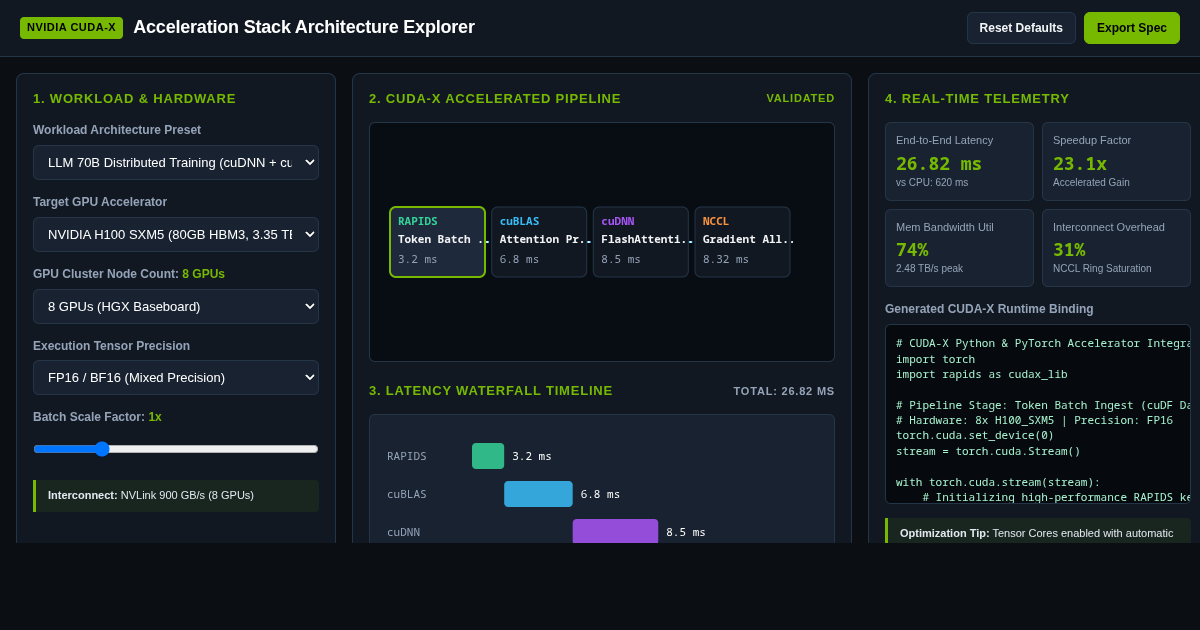This screenshot has height=630, width=1200.
Task: Select the RAPIDS Token Batch pipeline stage
Action: 437,242
